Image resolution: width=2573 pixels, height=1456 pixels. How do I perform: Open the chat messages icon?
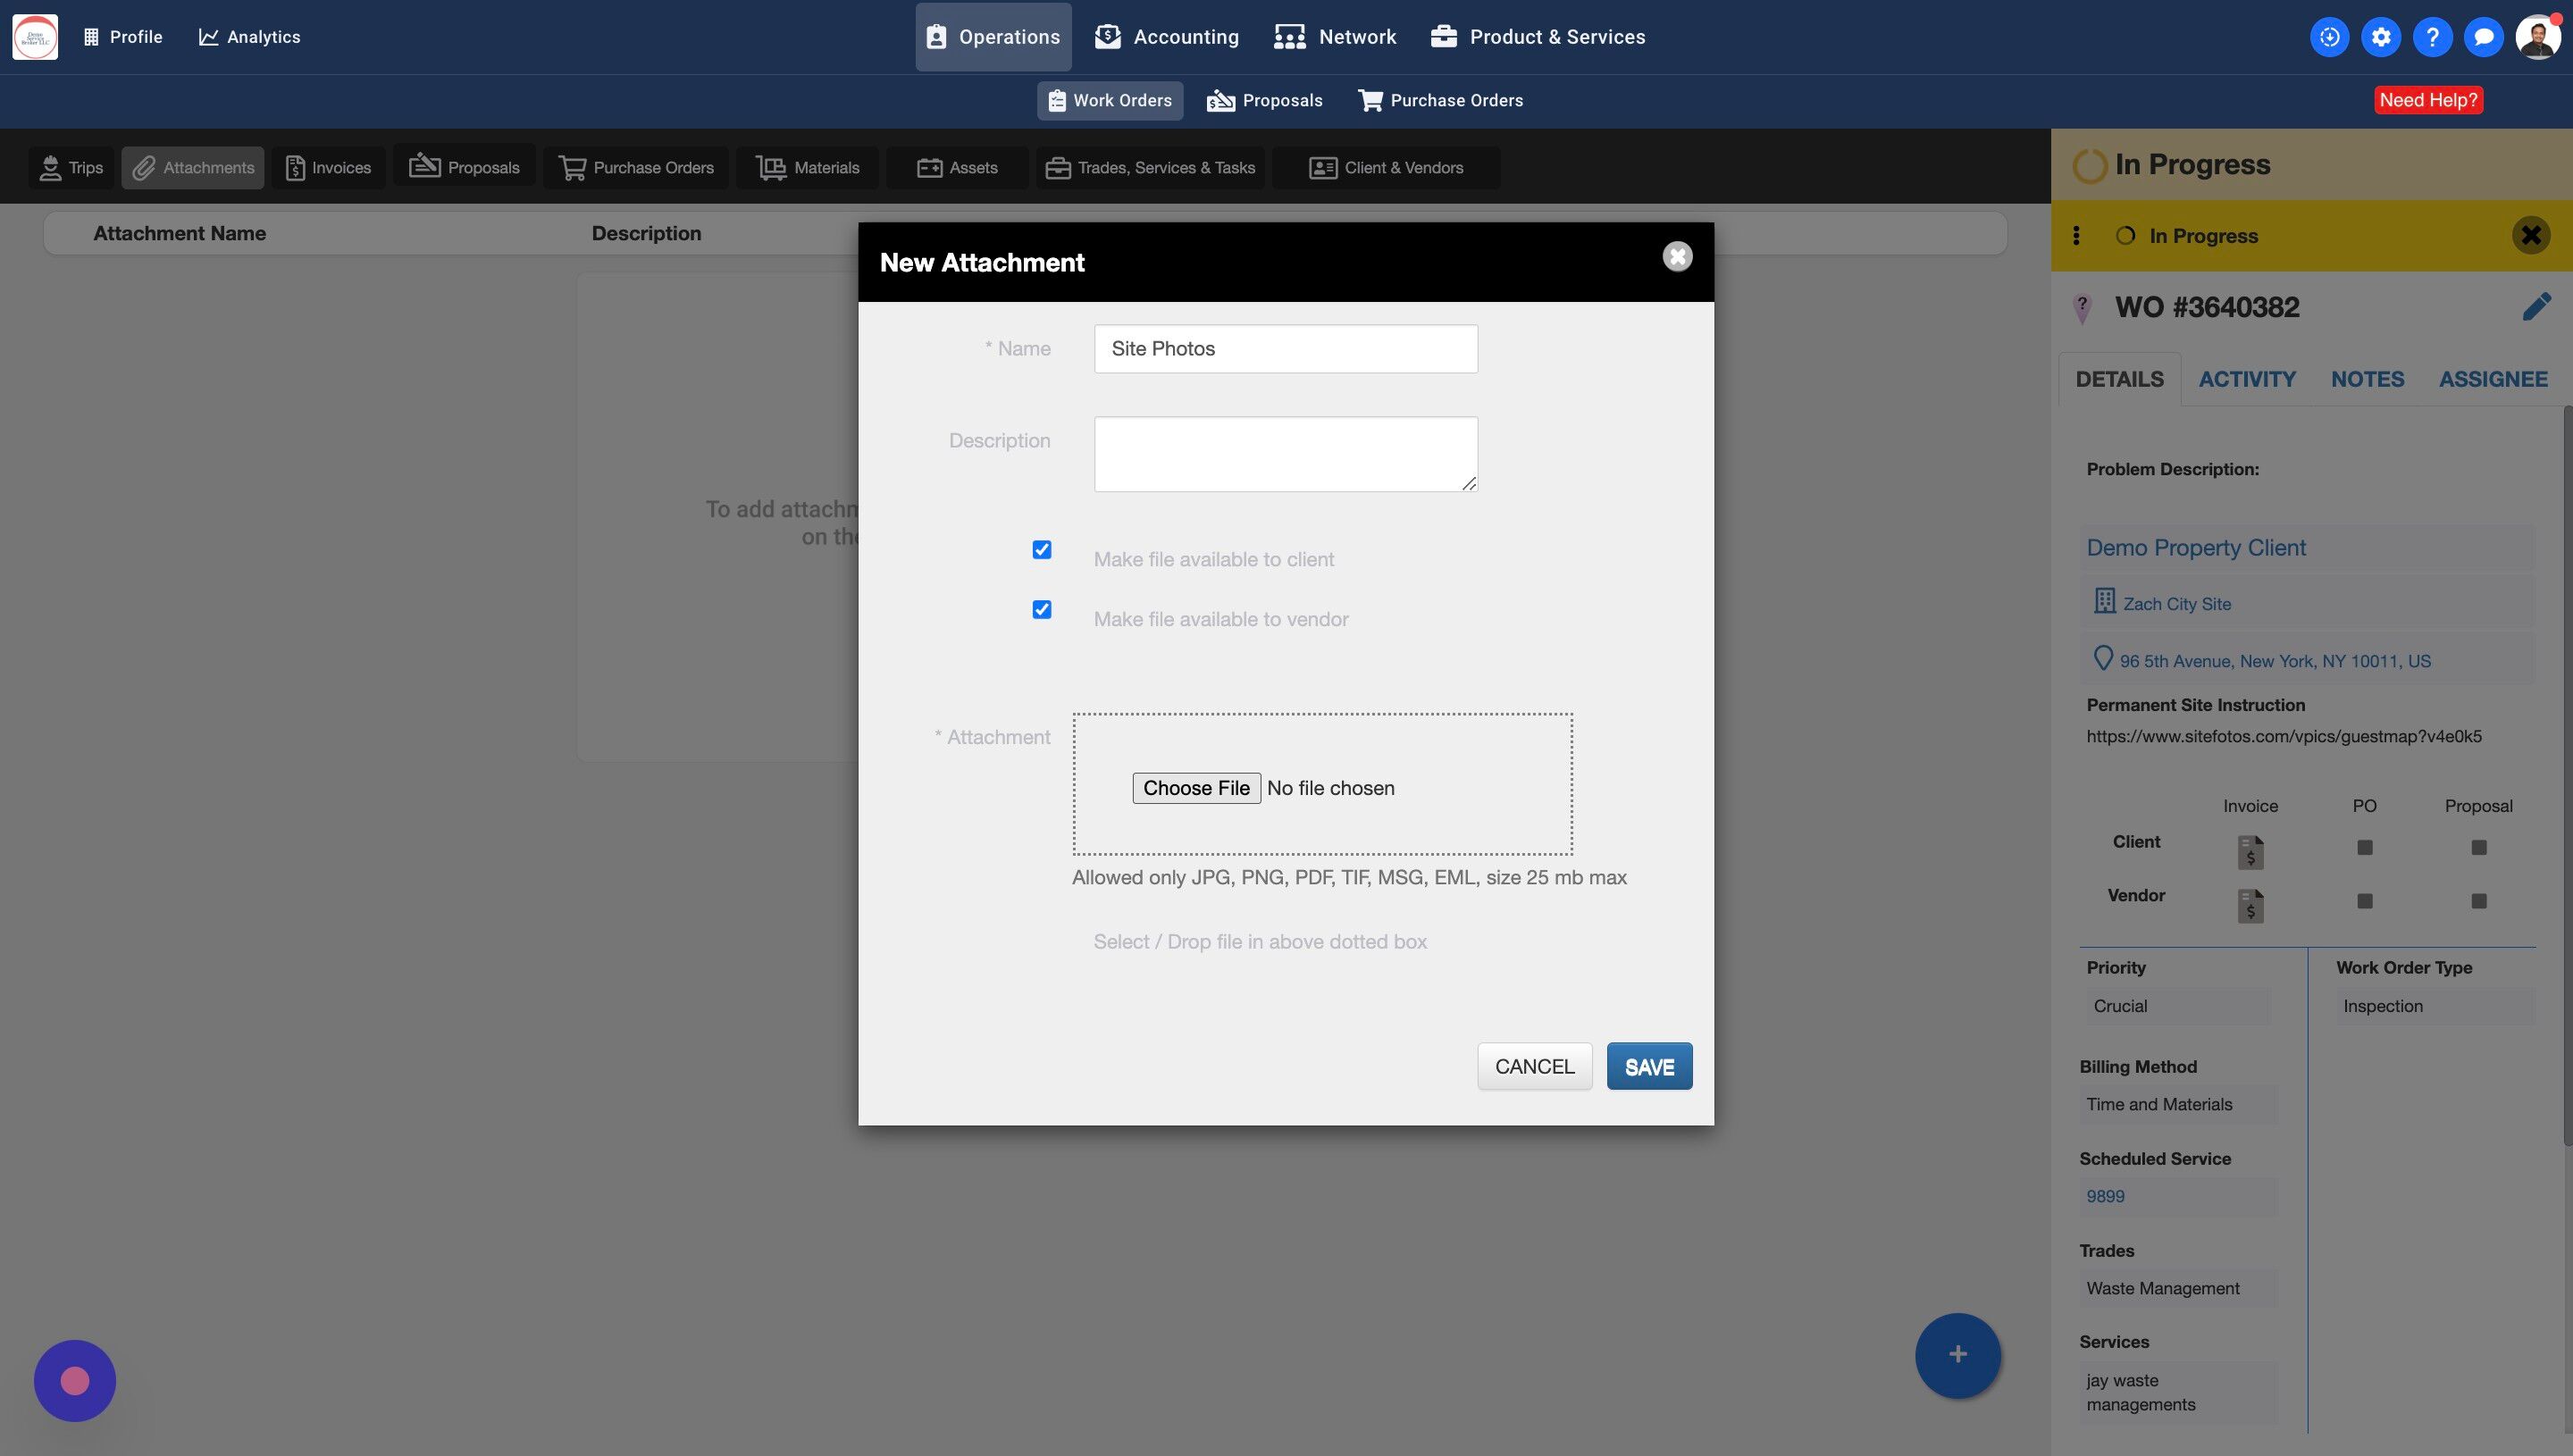[x=2483, y=37]
